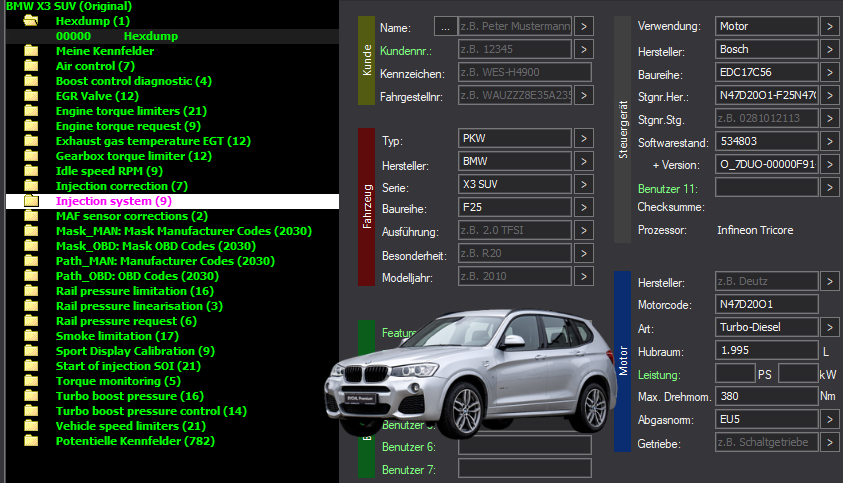Select Rail pressure limitation (16) folder
Screen dimensions: 843x483
pyautogui.click(x=134, y=292)
